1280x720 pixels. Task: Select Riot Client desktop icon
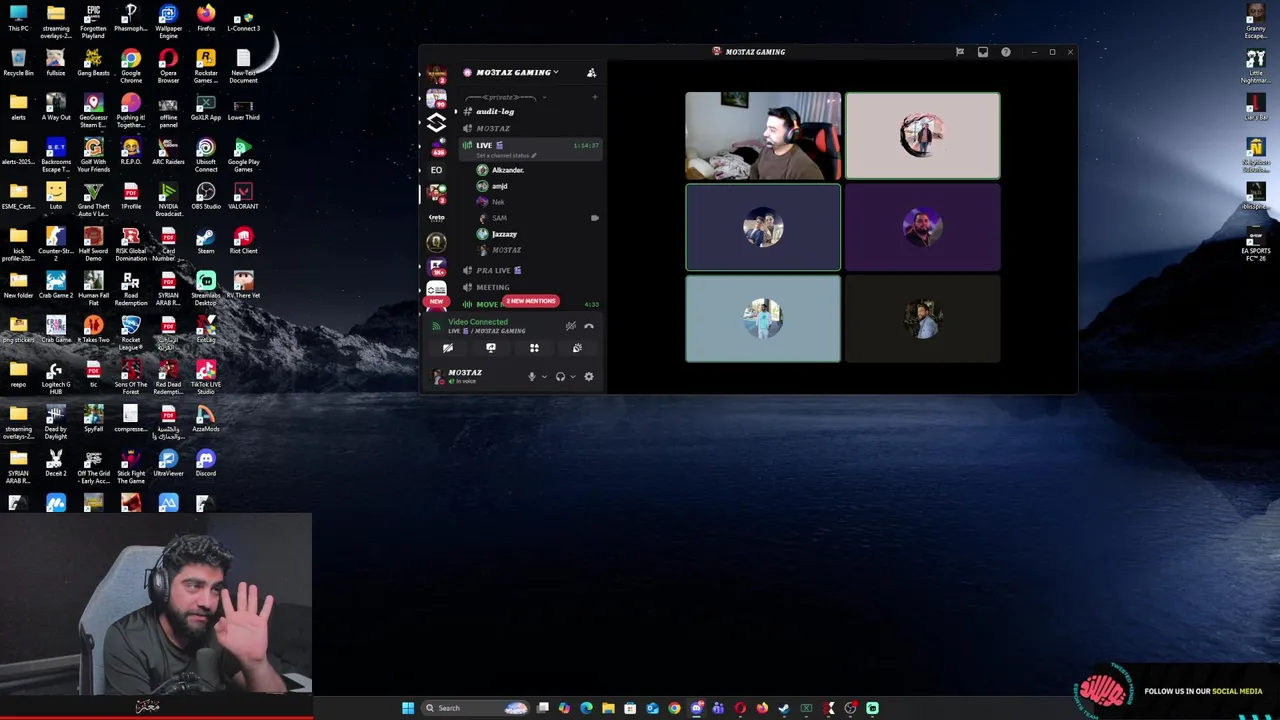click(x=243, y=240)
